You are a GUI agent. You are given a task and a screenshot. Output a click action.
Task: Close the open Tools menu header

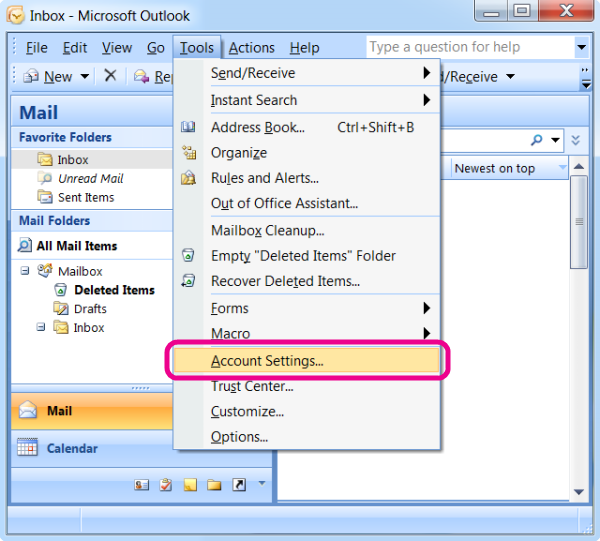click(197, 48)
